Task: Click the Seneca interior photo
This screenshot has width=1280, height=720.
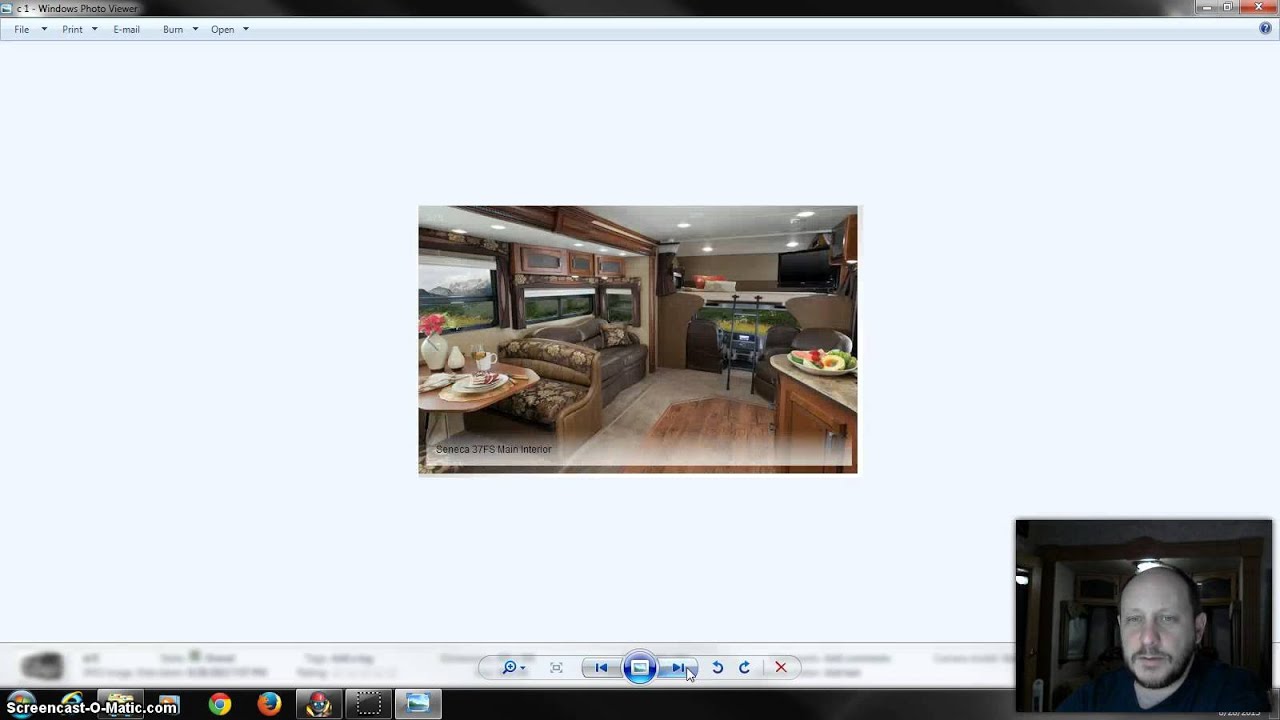Action: pyautogui.click(x=638, y=340)
